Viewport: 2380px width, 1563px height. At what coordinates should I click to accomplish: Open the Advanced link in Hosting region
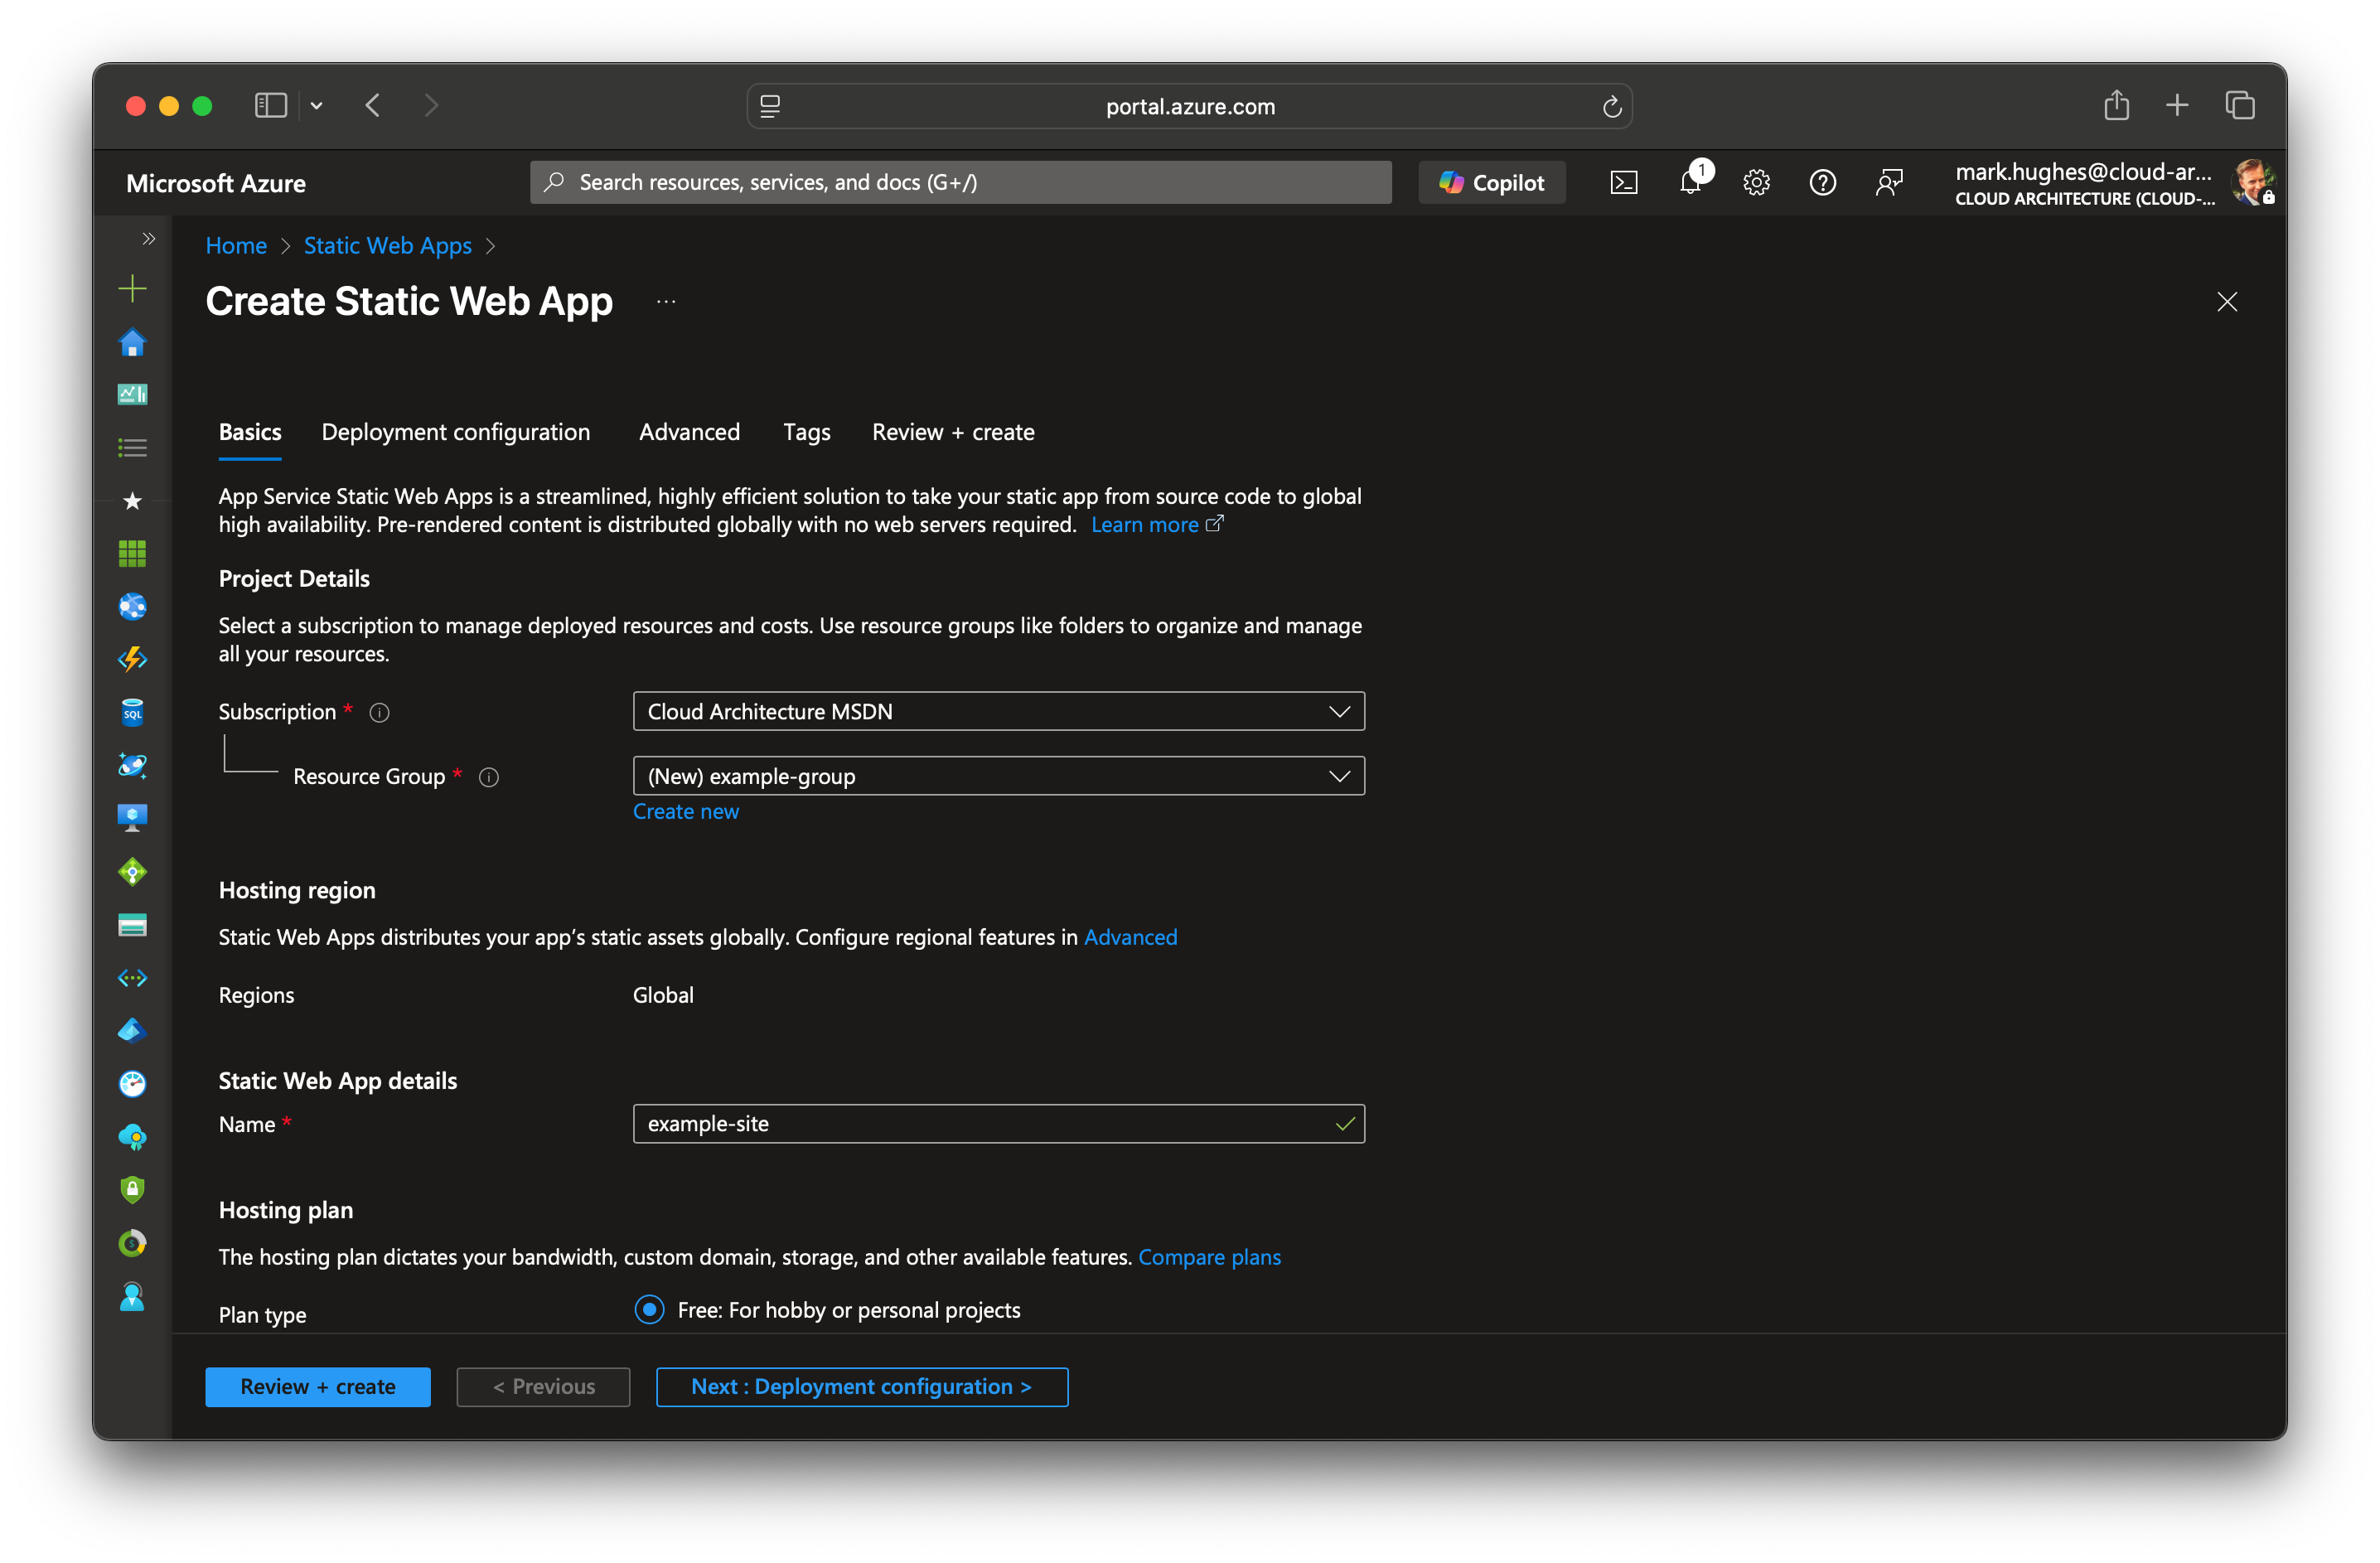1131,937
